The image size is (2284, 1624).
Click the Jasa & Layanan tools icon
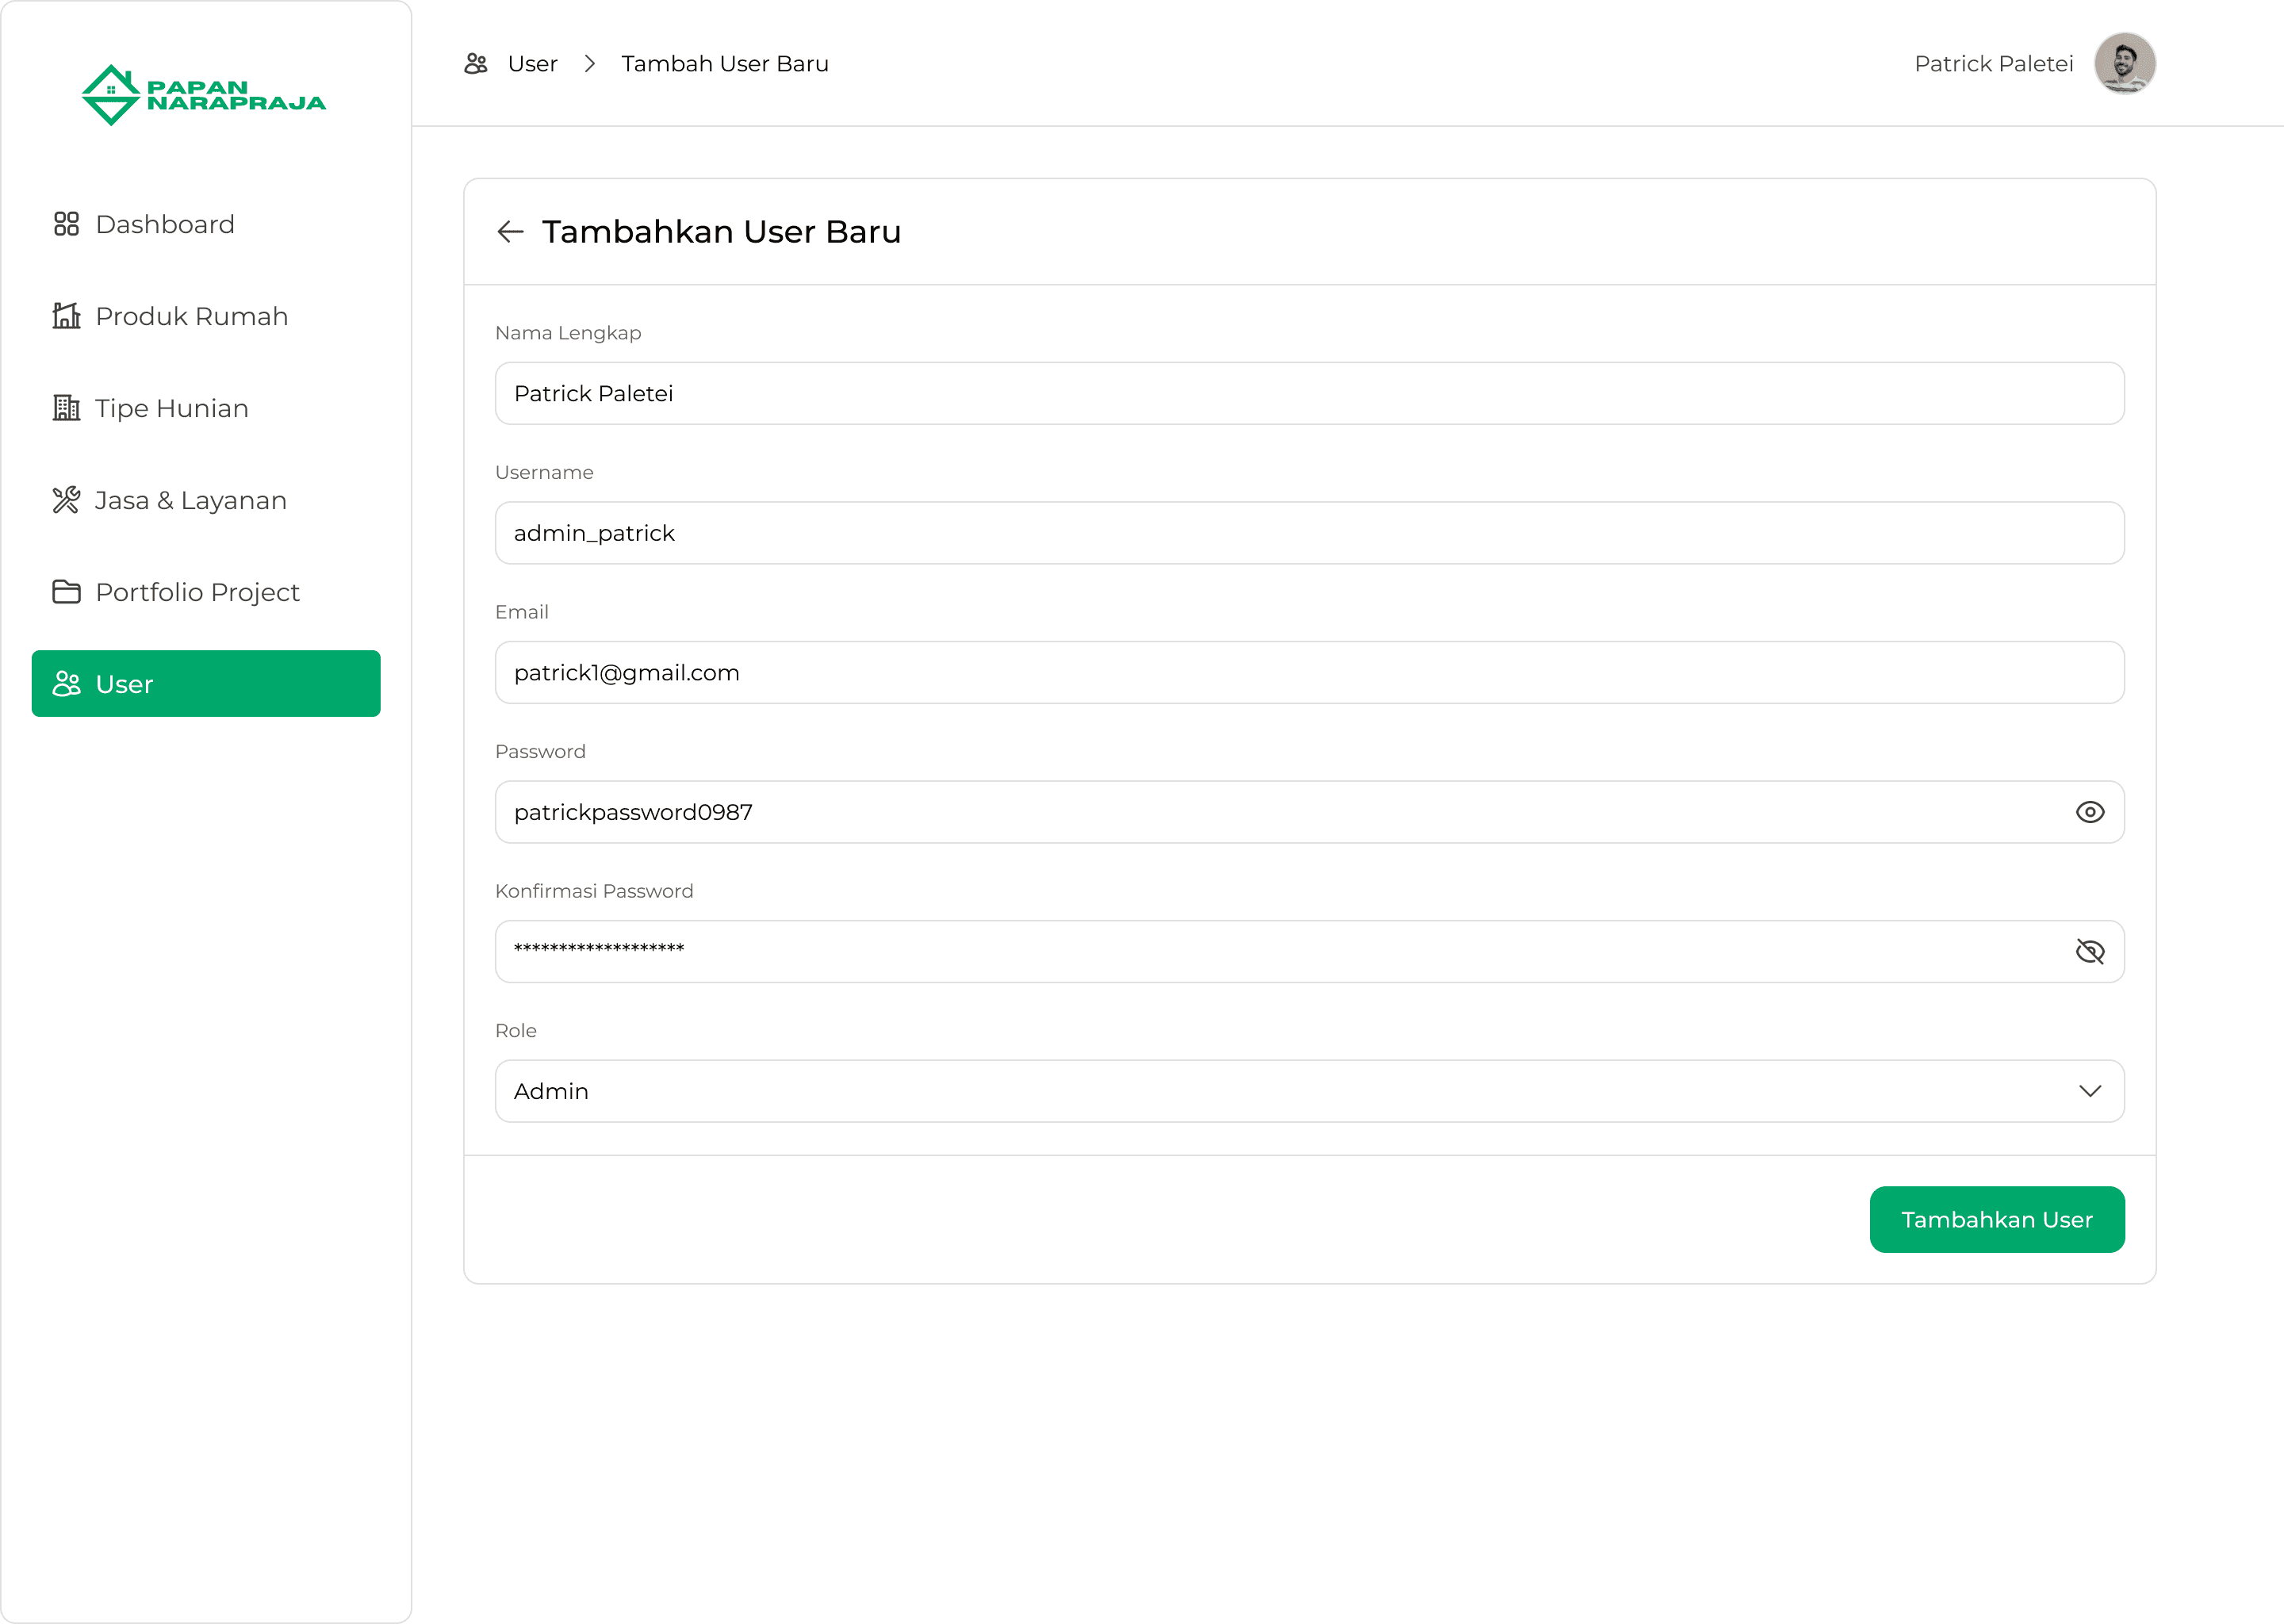[66, 500]
